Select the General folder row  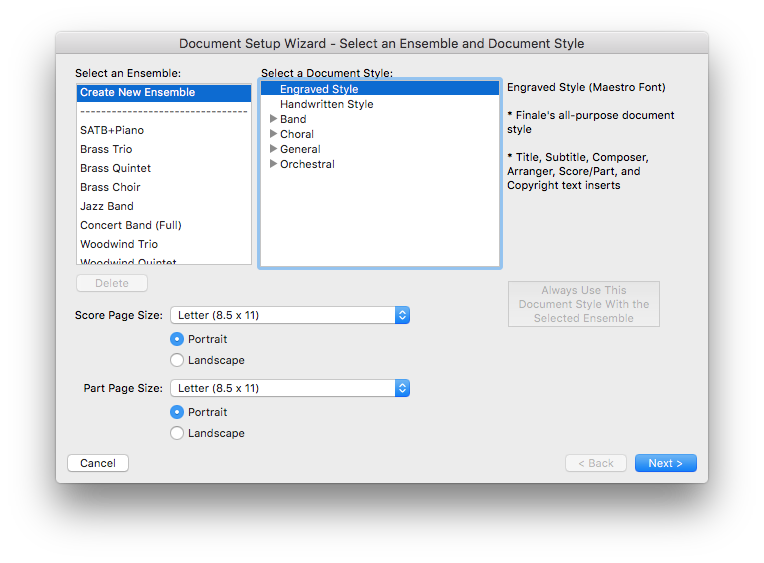click(380, 149)
